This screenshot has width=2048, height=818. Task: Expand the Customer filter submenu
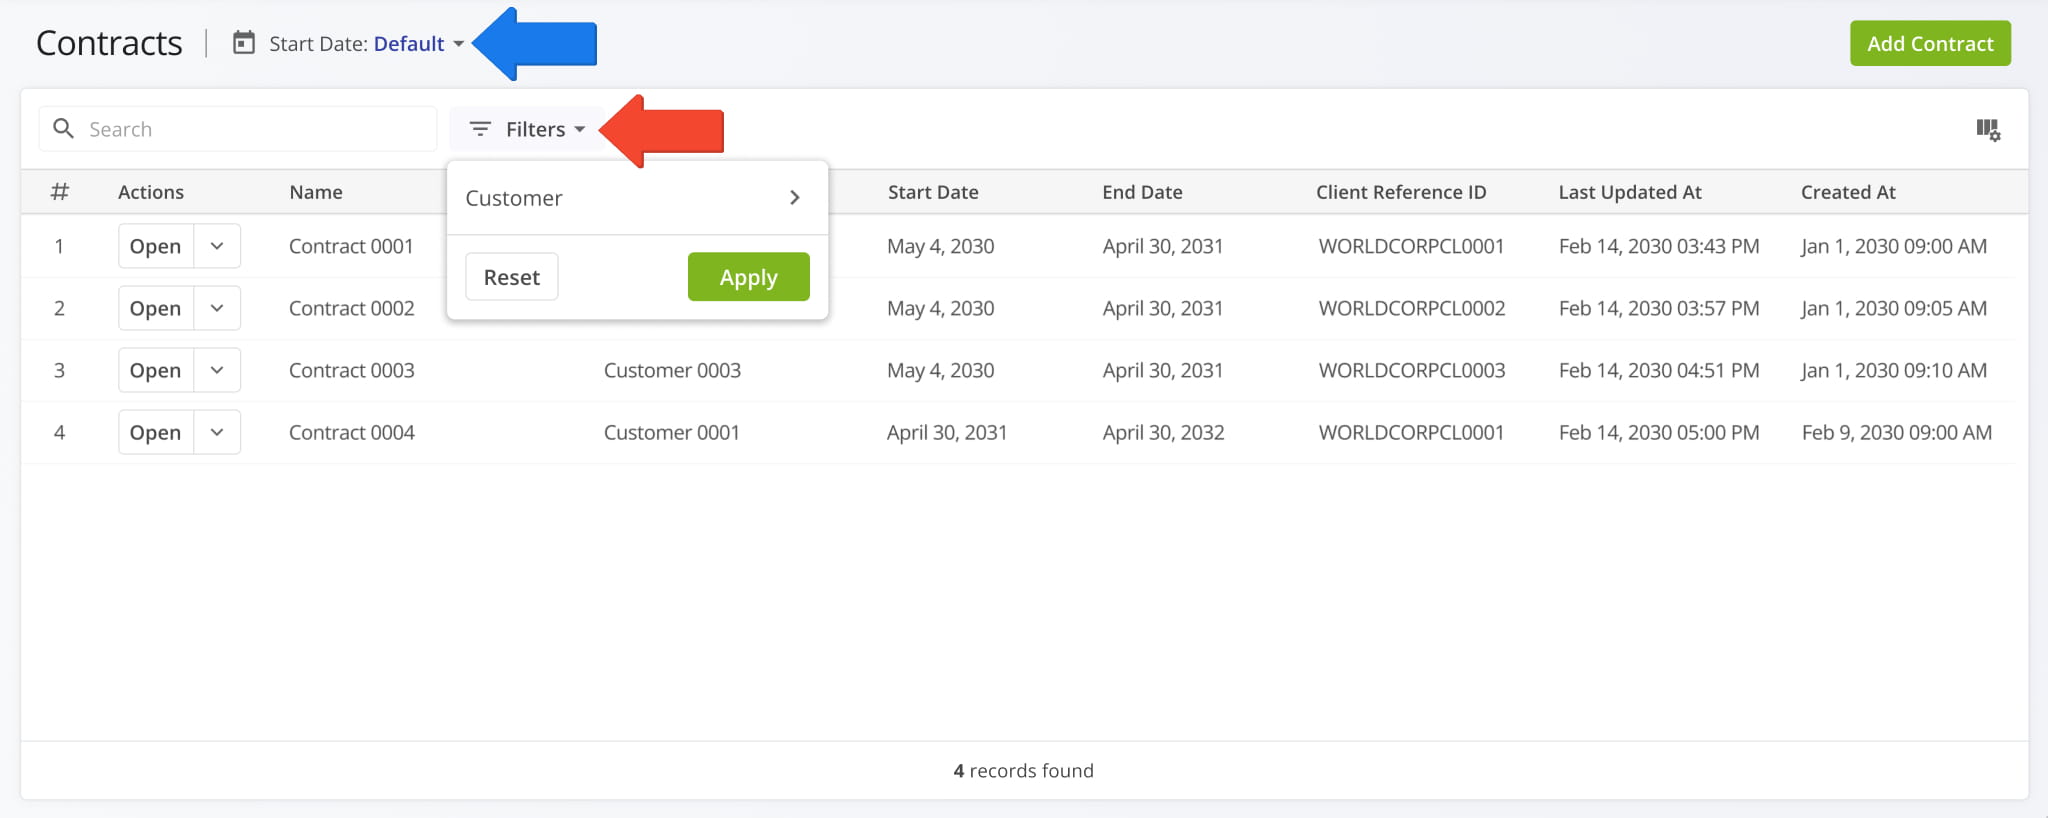click(x=794, y=198)
